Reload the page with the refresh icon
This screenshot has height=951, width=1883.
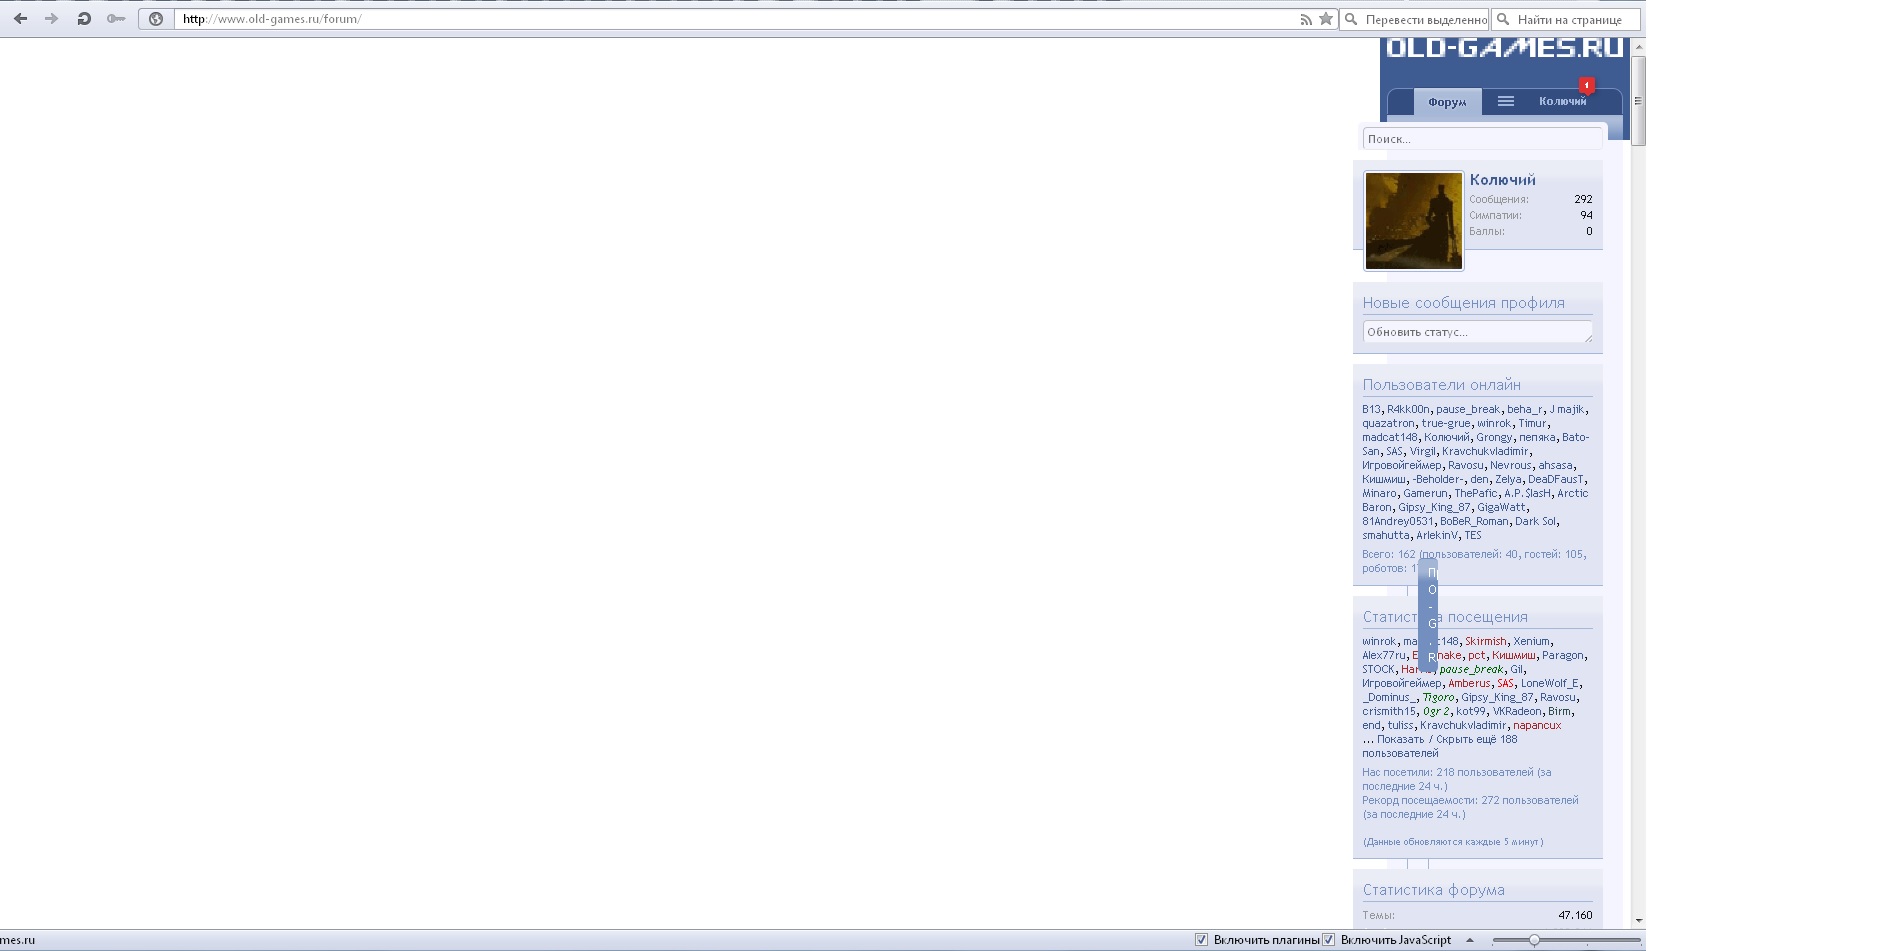[84, 19]
